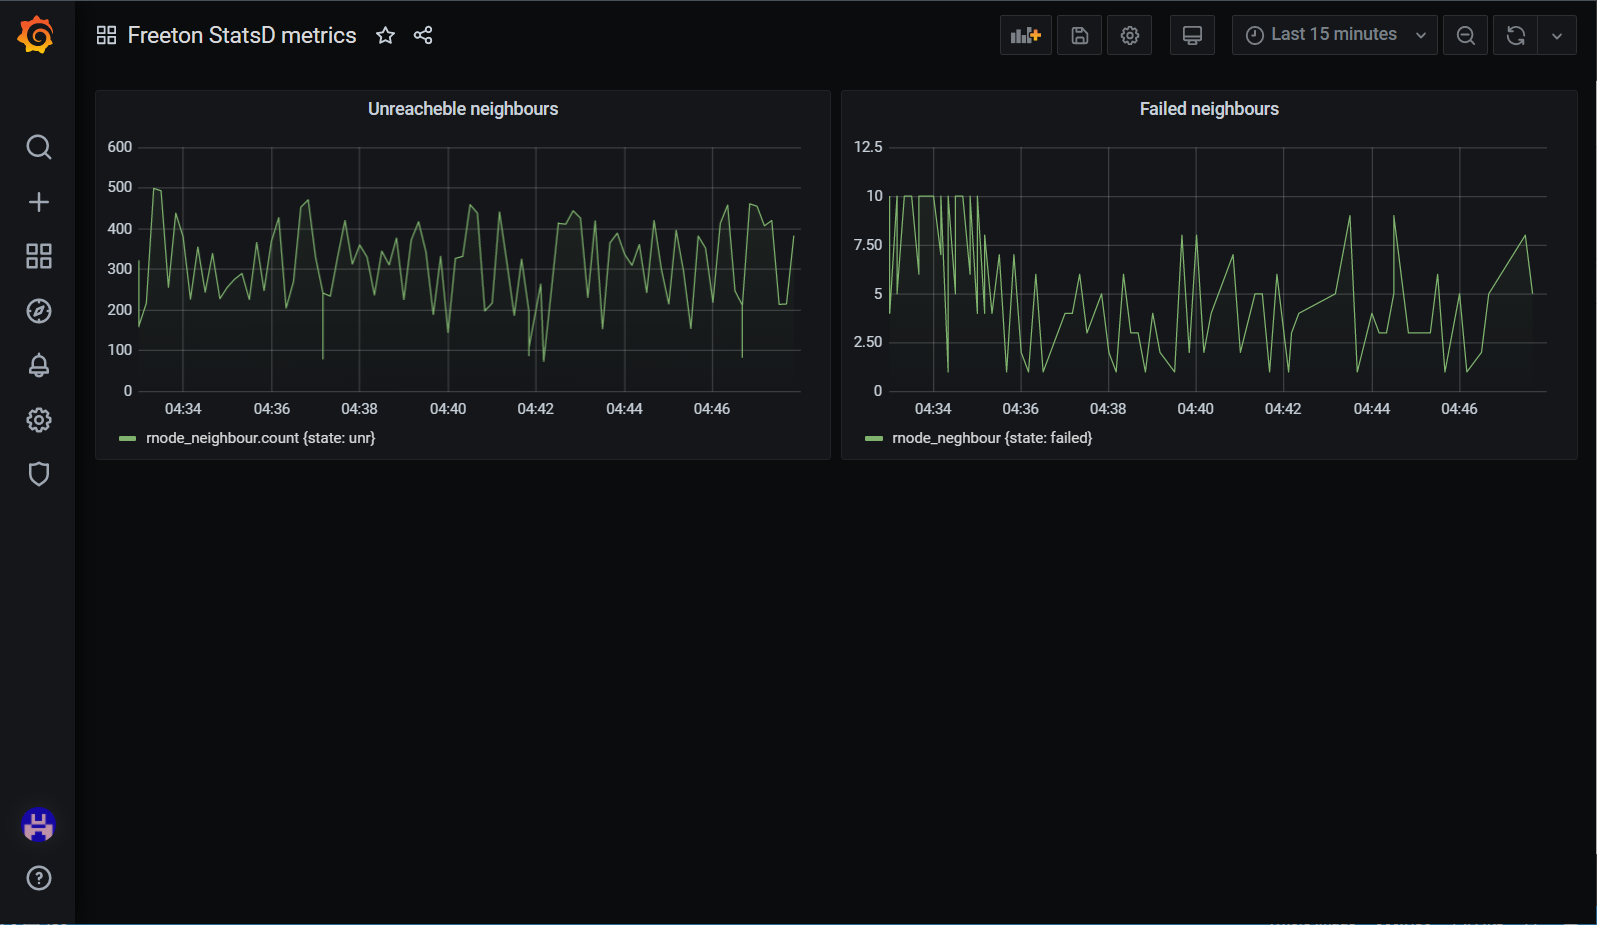
Task: Click the Add panel button
Action: tap(1026, 35)
